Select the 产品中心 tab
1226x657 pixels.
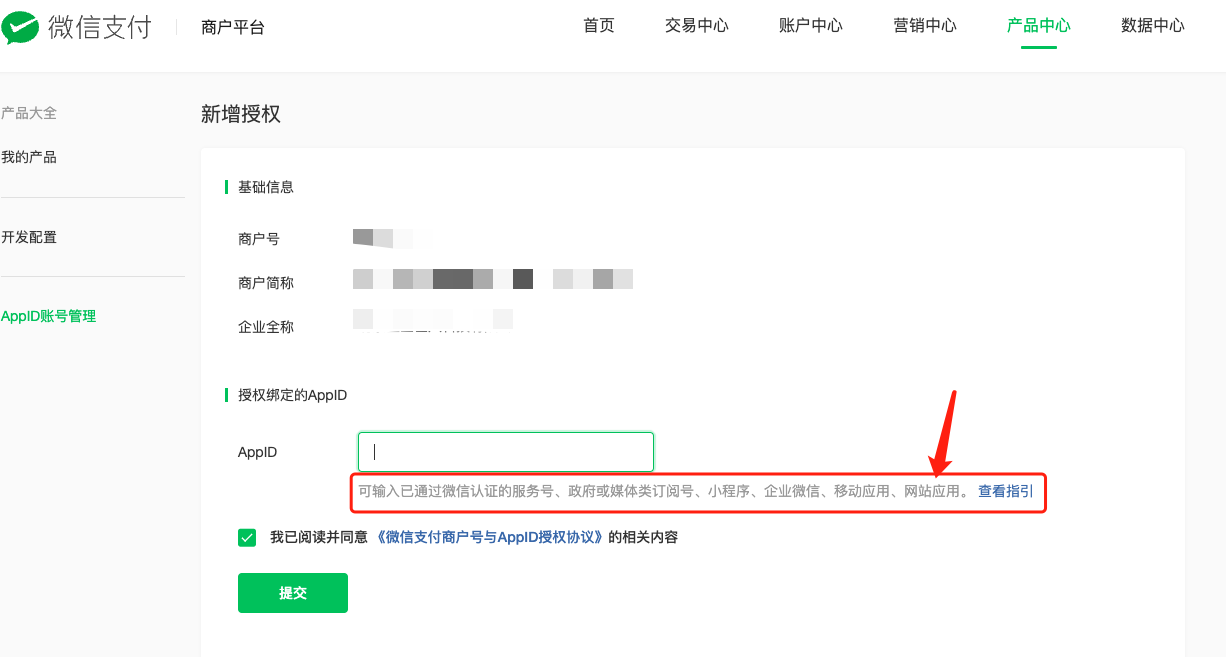point(1039,26)
